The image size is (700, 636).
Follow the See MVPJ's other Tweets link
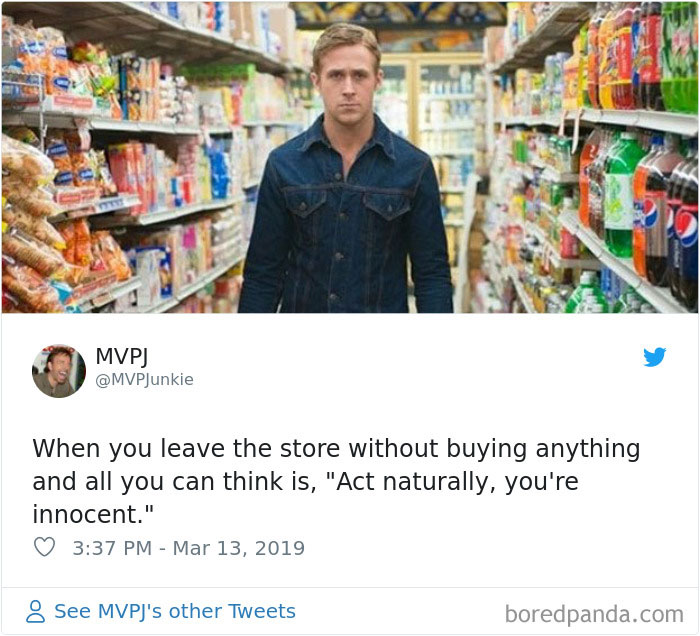coord(175,611)
